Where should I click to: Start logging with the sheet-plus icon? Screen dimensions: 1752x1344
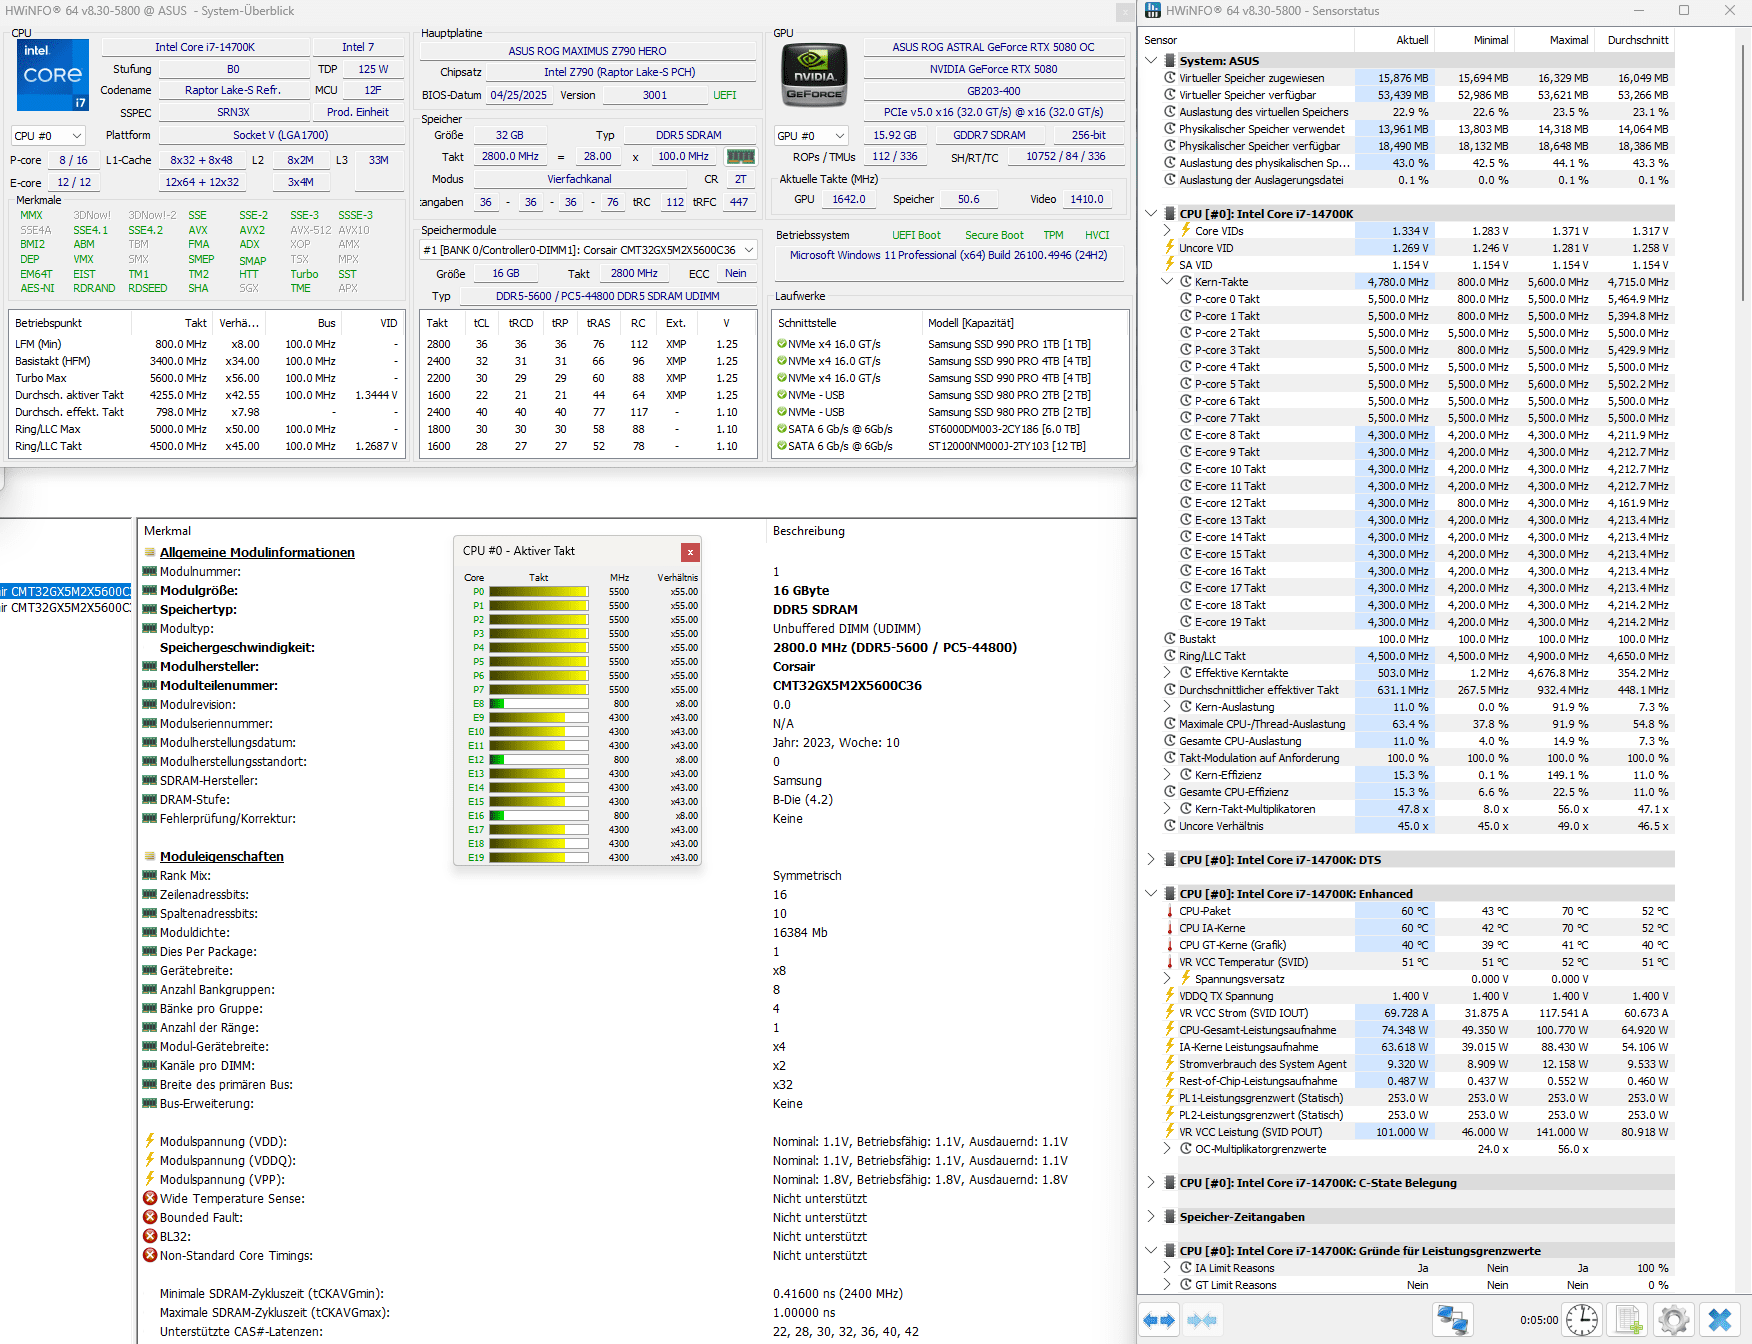(1629, 1320)
